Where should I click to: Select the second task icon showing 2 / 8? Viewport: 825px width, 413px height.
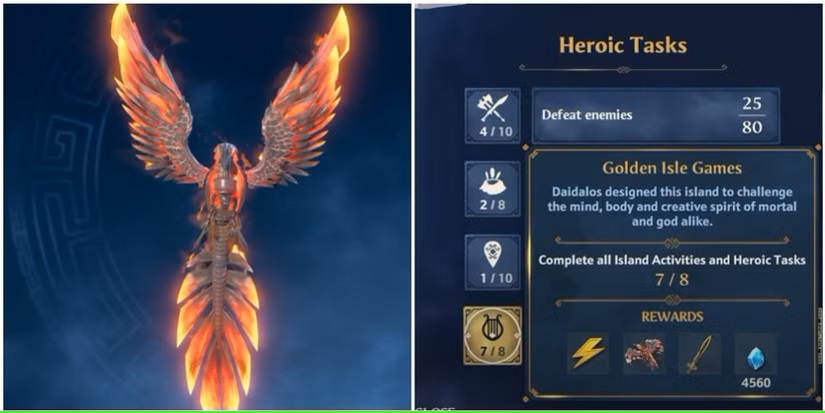[x=492, y=189]
